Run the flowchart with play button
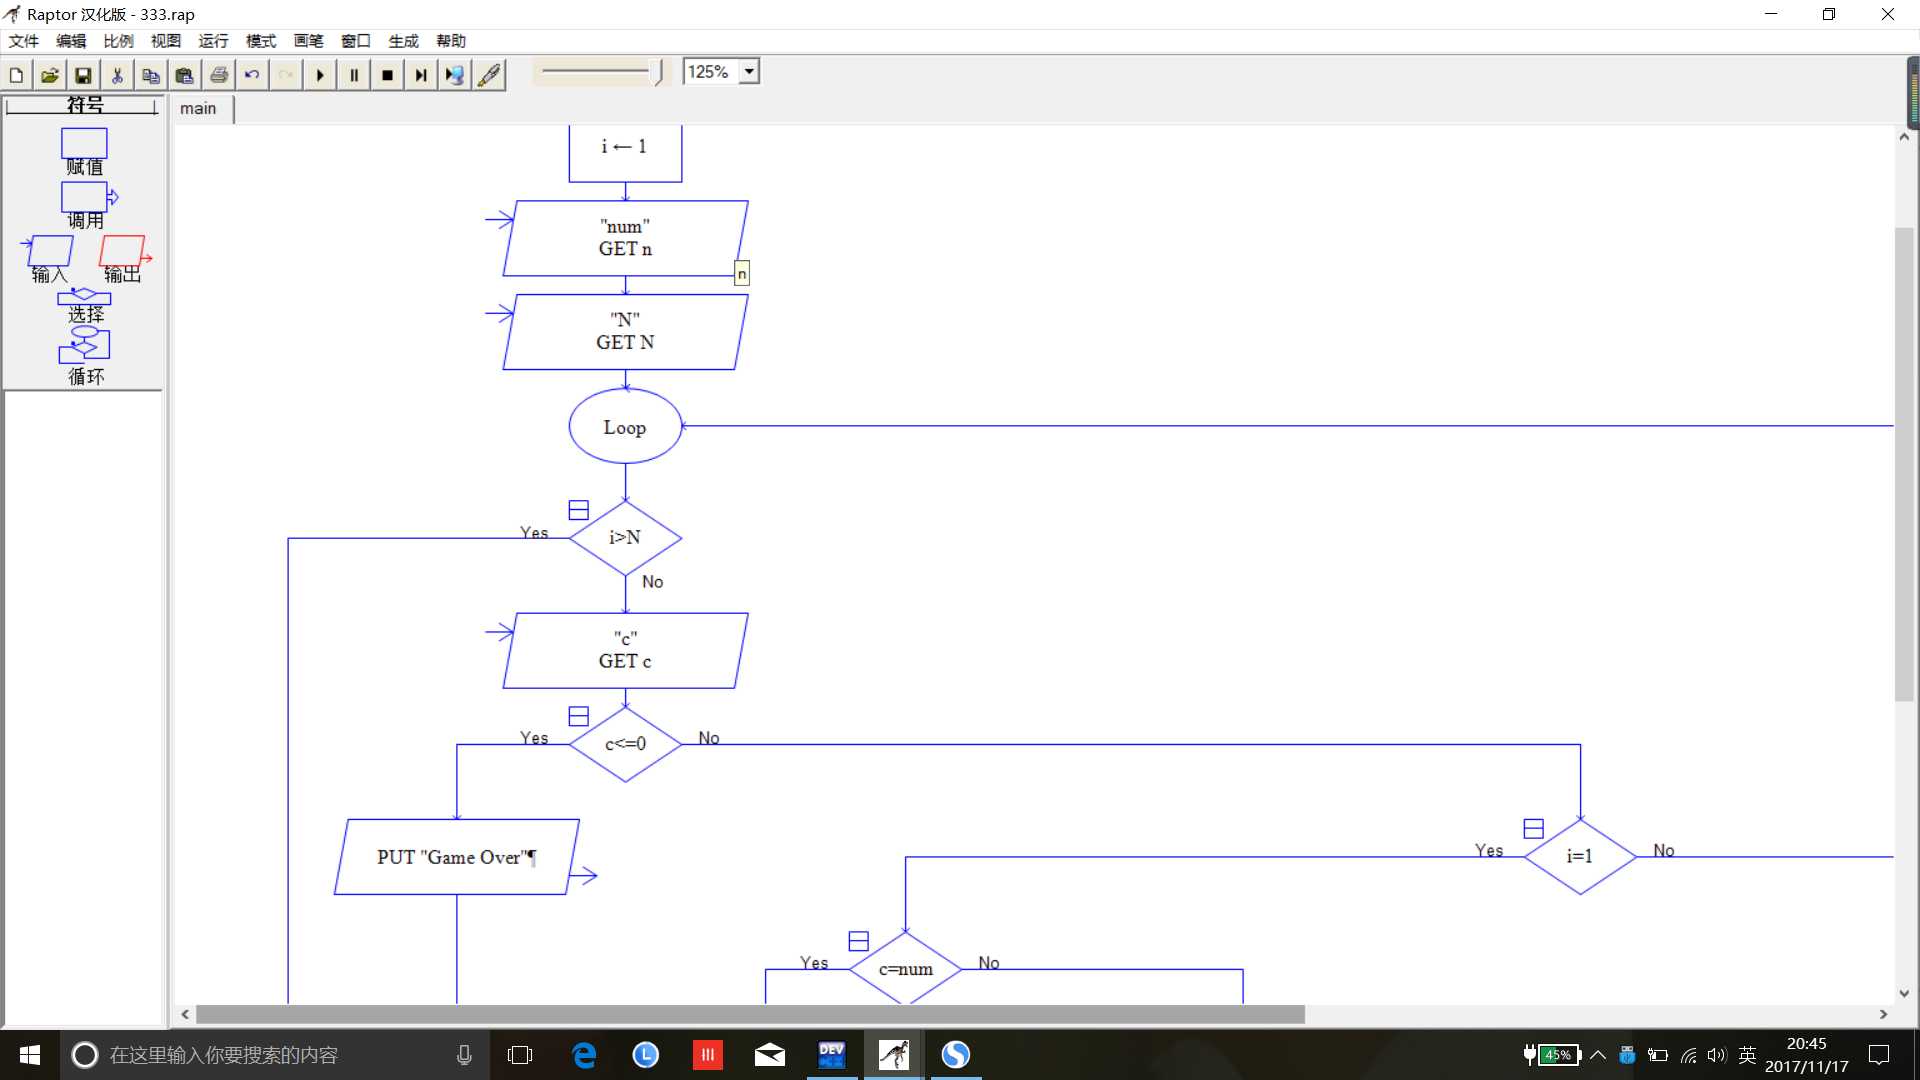This screenshot has width=1920, height=1080. 320,75
